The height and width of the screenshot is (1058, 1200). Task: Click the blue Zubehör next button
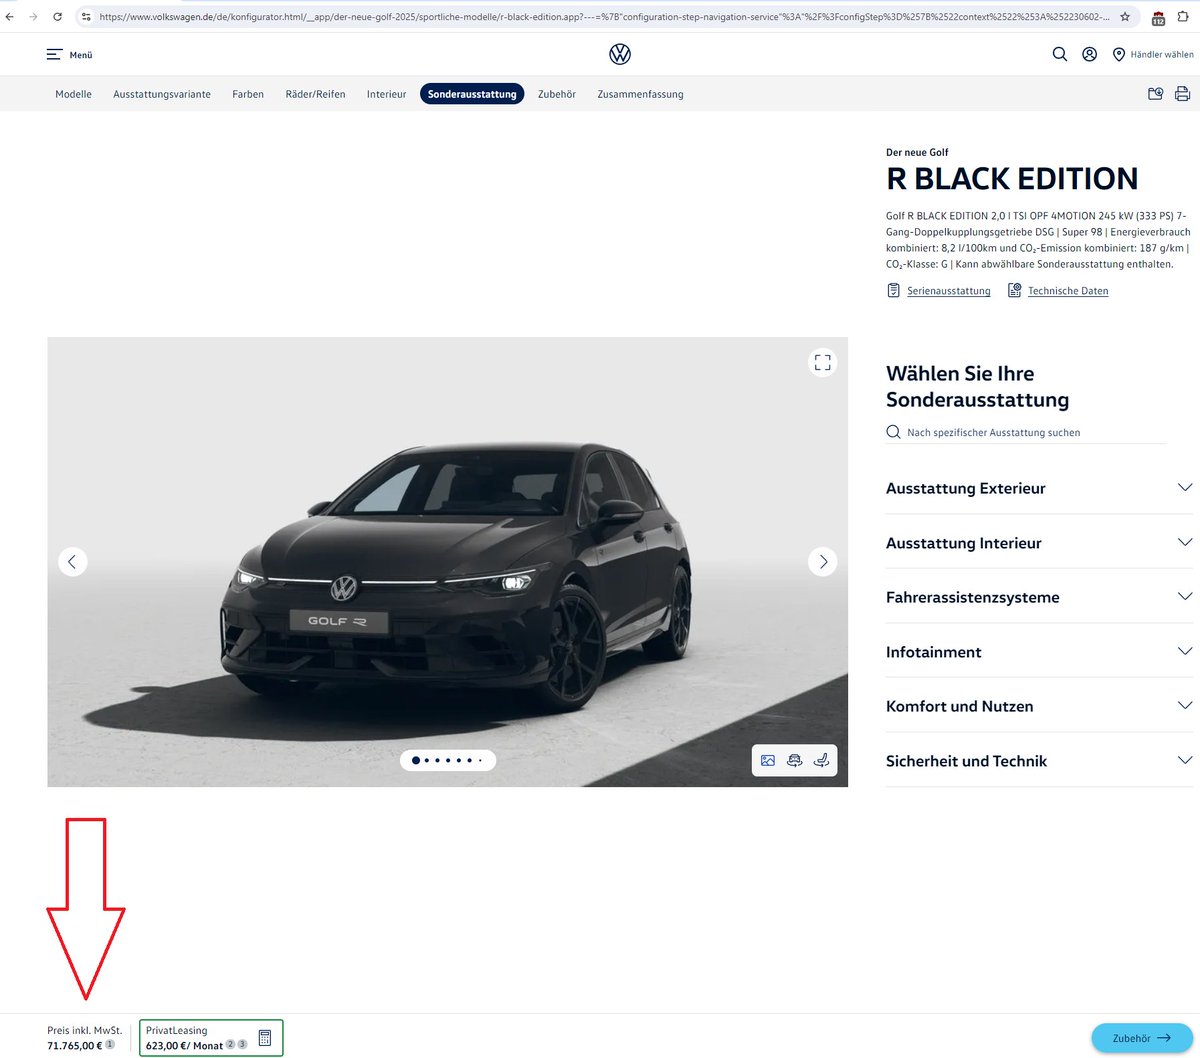click(1142, 1038)
